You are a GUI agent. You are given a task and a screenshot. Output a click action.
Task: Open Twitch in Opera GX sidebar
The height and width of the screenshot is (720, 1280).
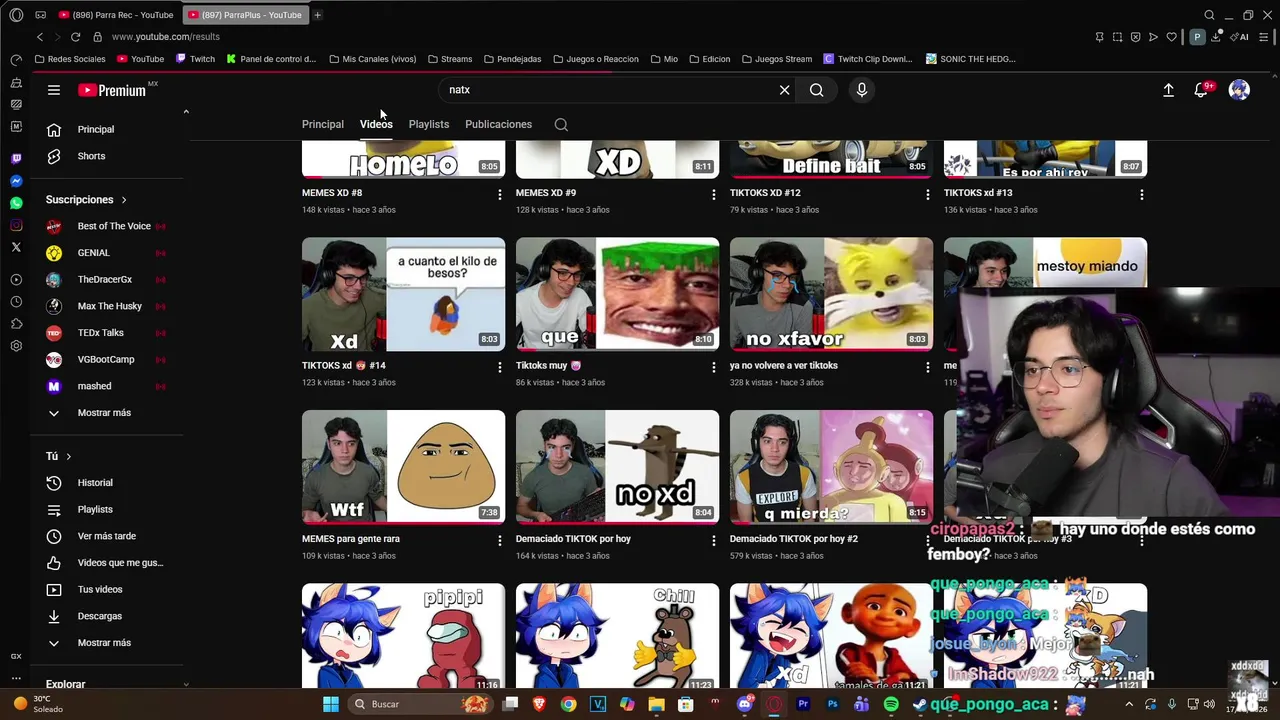16,159
